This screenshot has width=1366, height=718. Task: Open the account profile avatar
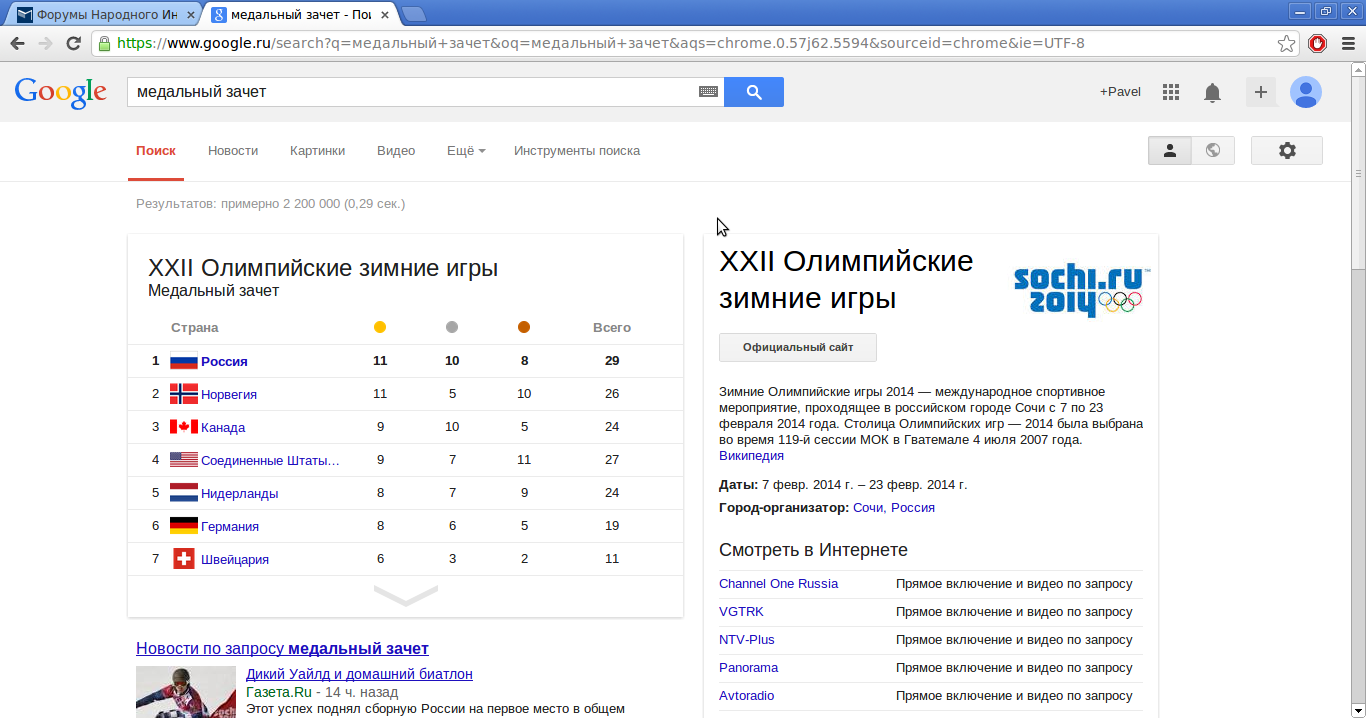(1306, 92)
